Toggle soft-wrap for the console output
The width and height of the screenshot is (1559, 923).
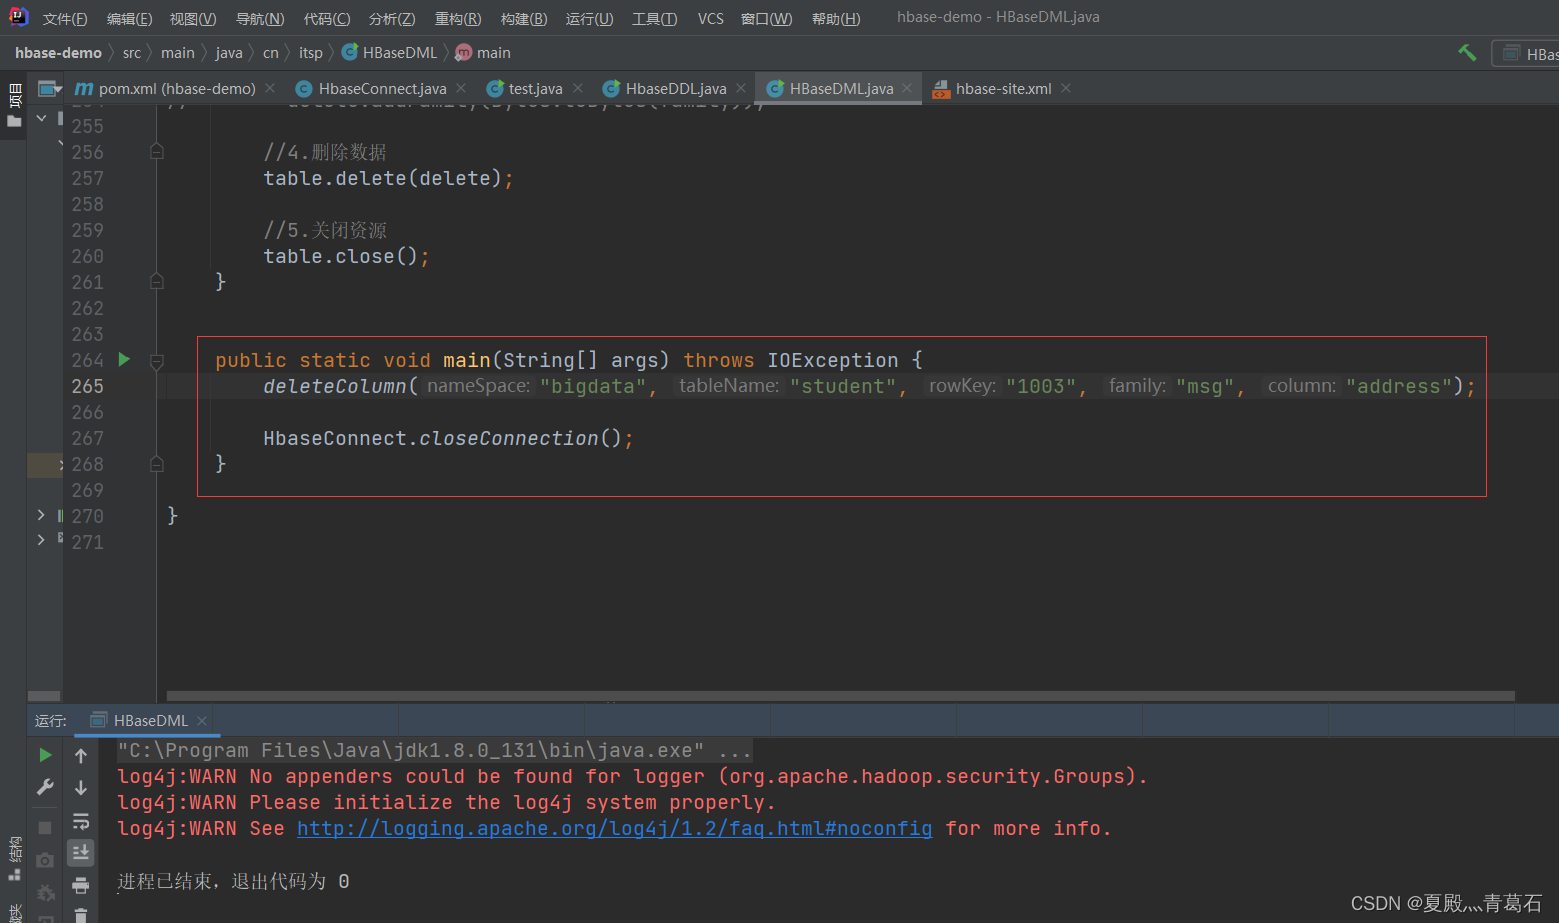point(81,821)
